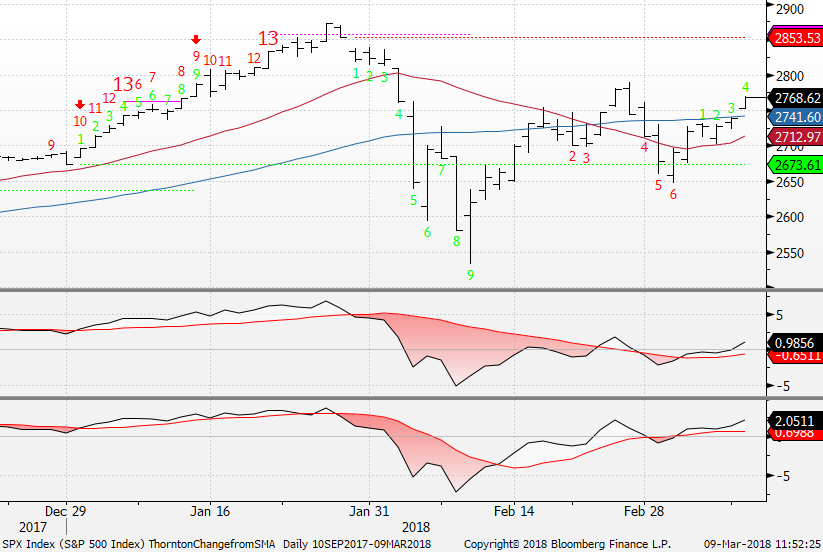
Task: Select the blue 2741.60 moving average label
Action: (797, 117)
